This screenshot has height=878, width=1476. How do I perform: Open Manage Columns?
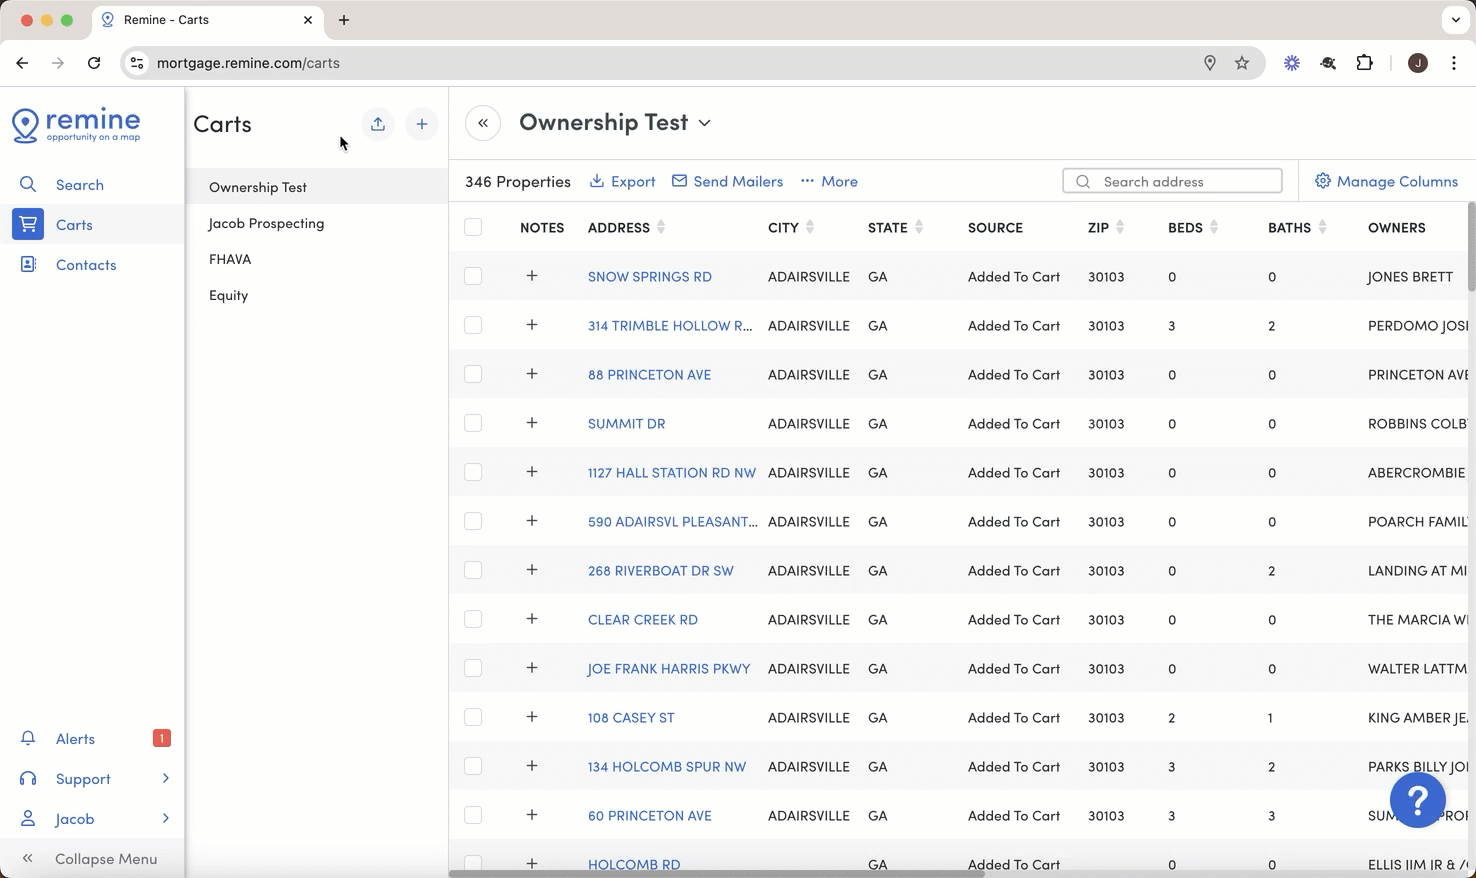[1386, 181]
